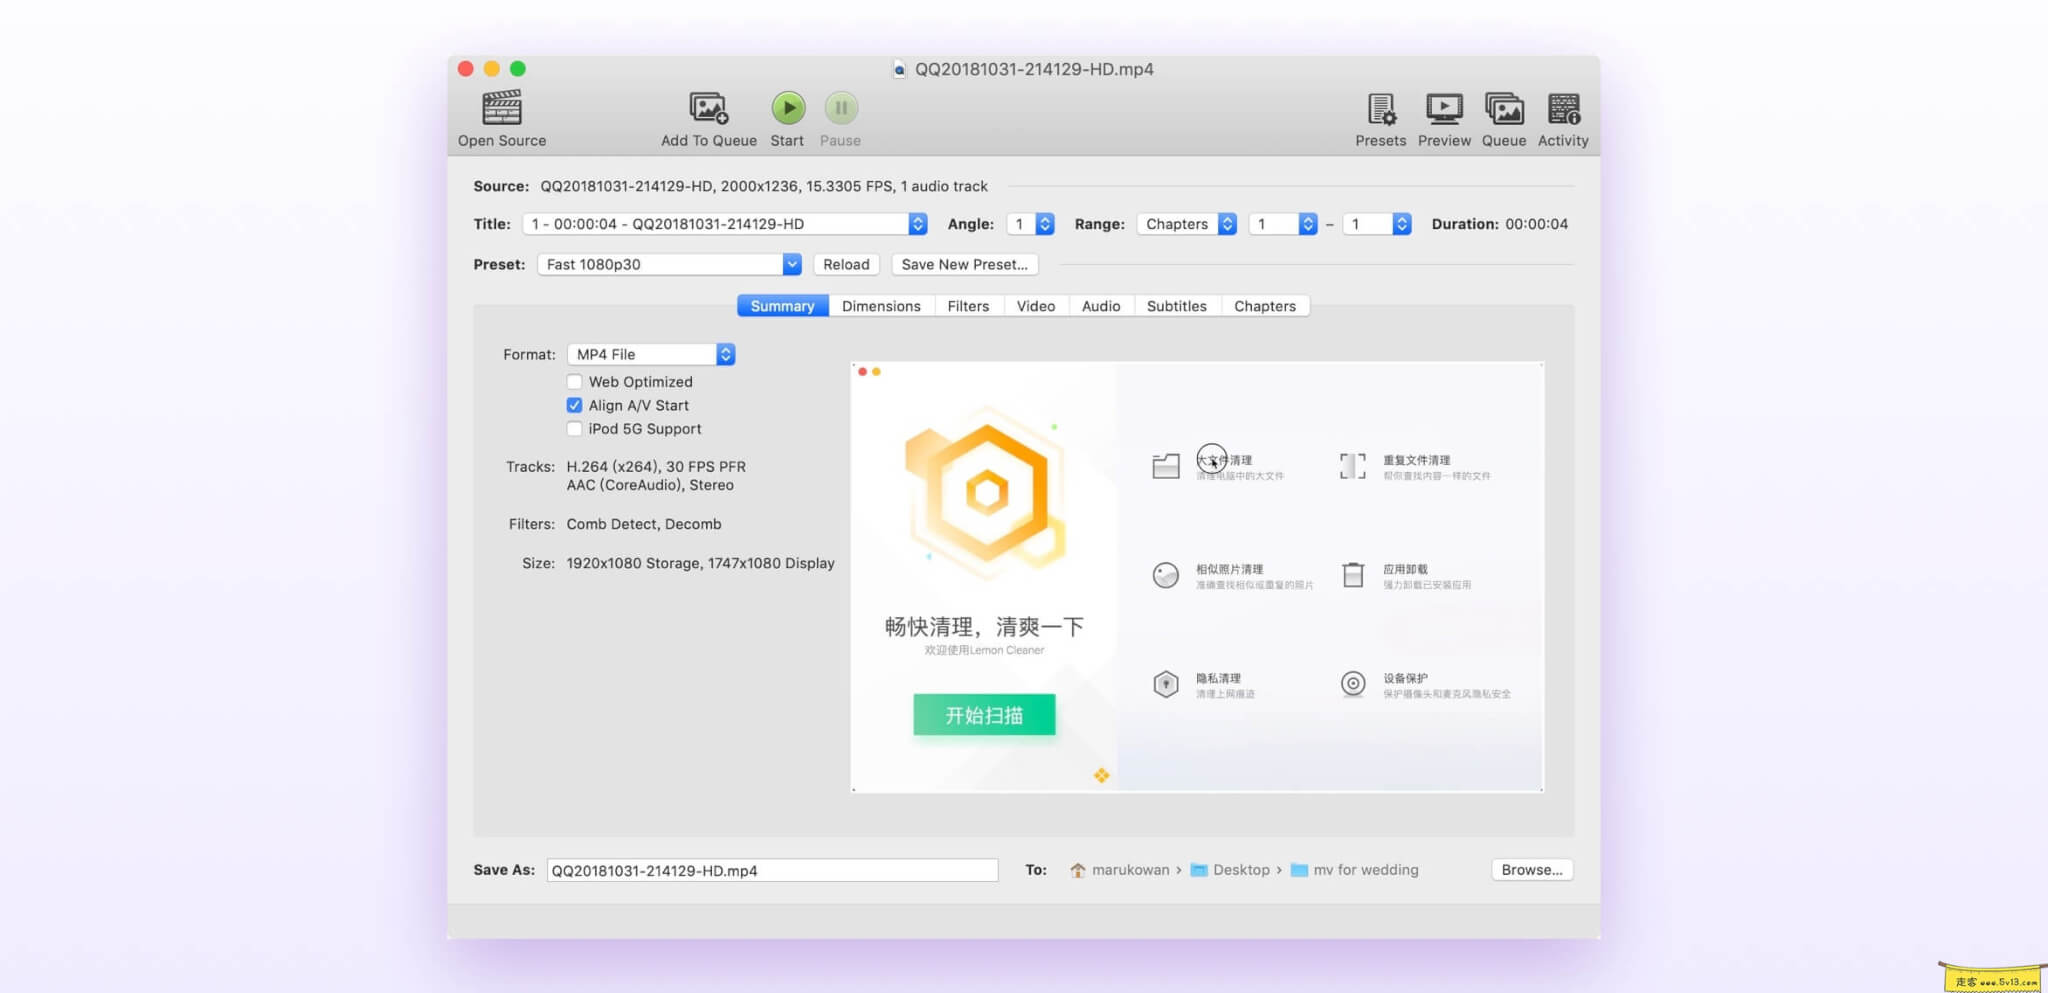Screen dimensions: 2048x993
Task: Open the Range dropdown set to Chapters
Action: click(1186, 223)
